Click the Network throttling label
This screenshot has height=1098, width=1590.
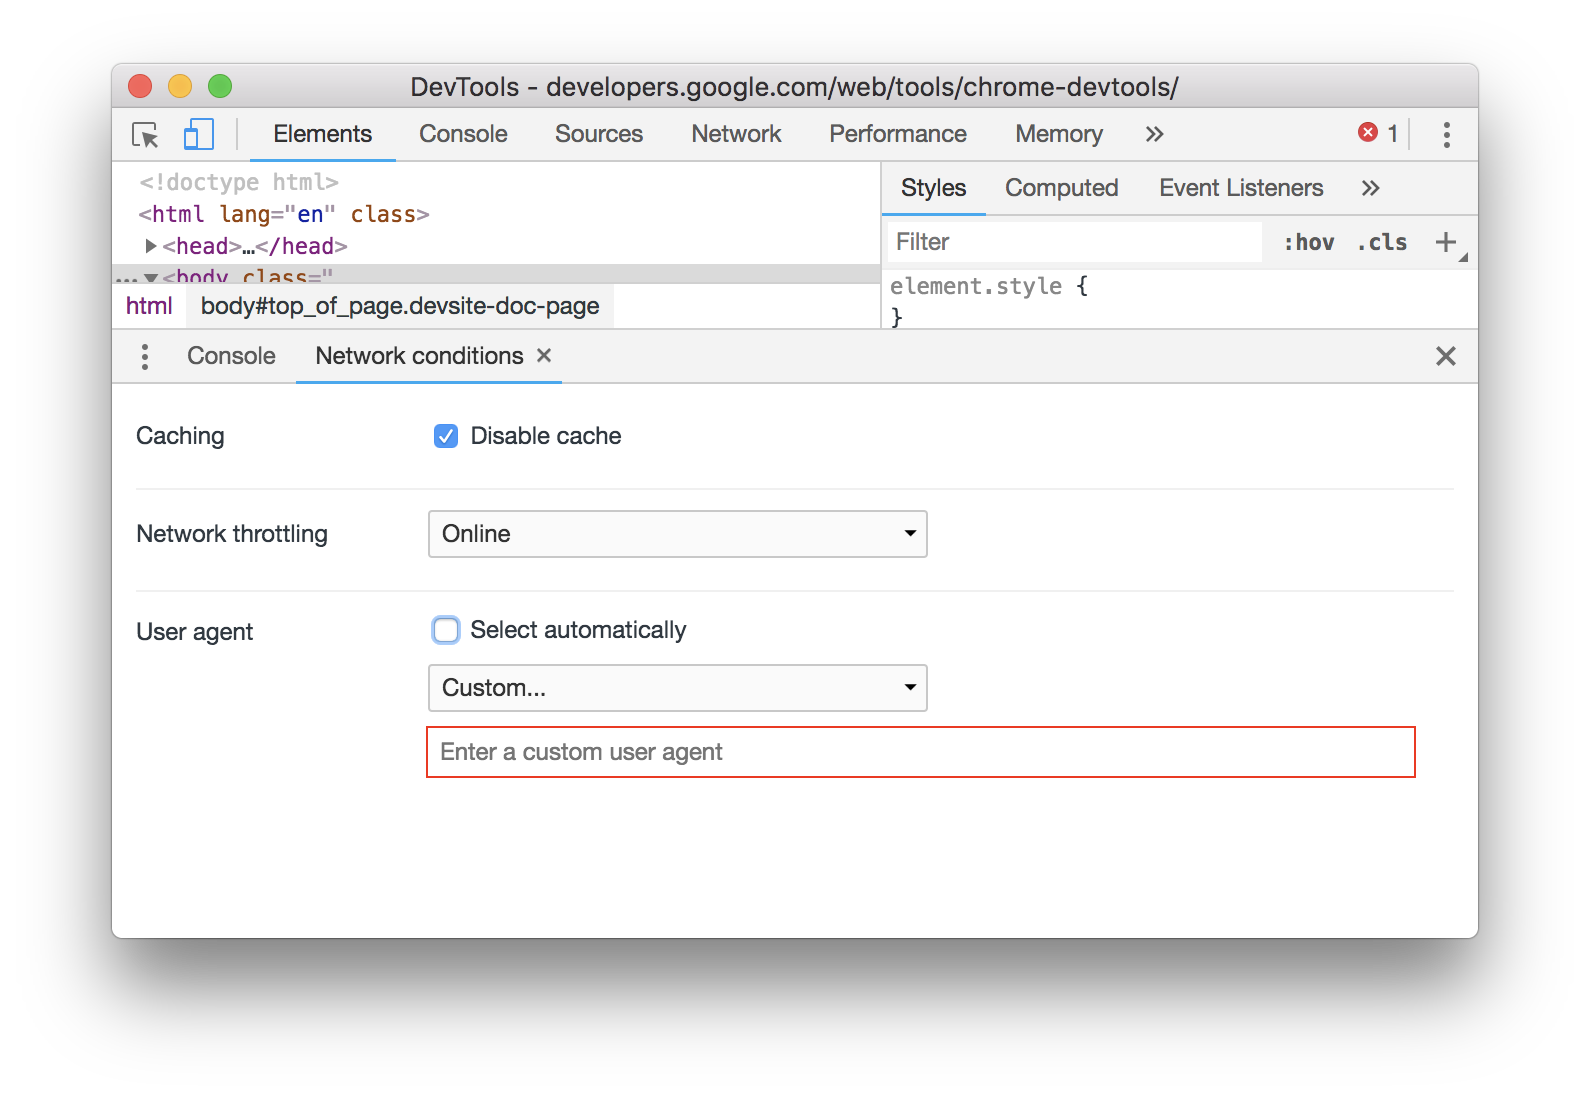tap(232, 534)
